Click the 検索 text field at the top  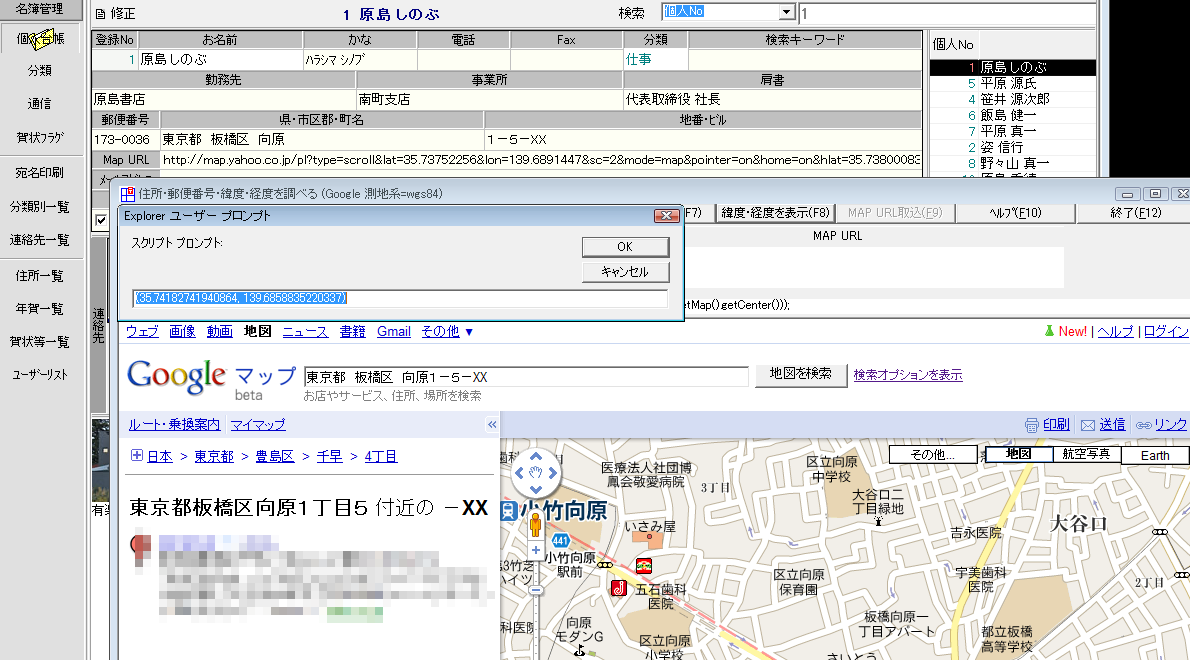click(x=947, y=14)
